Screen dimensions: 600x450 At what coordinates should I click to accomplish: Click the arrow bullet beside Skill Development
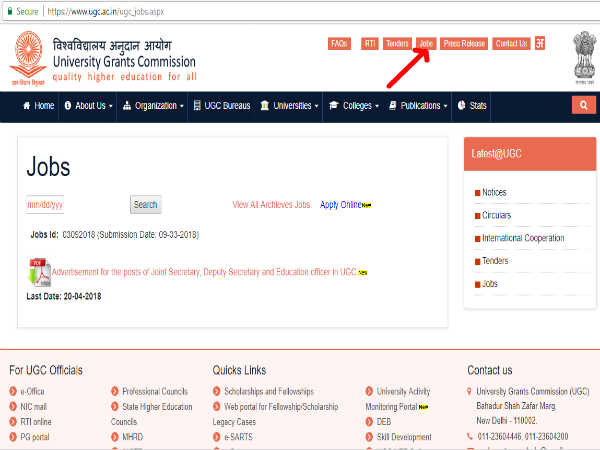(x=369, y=437)
